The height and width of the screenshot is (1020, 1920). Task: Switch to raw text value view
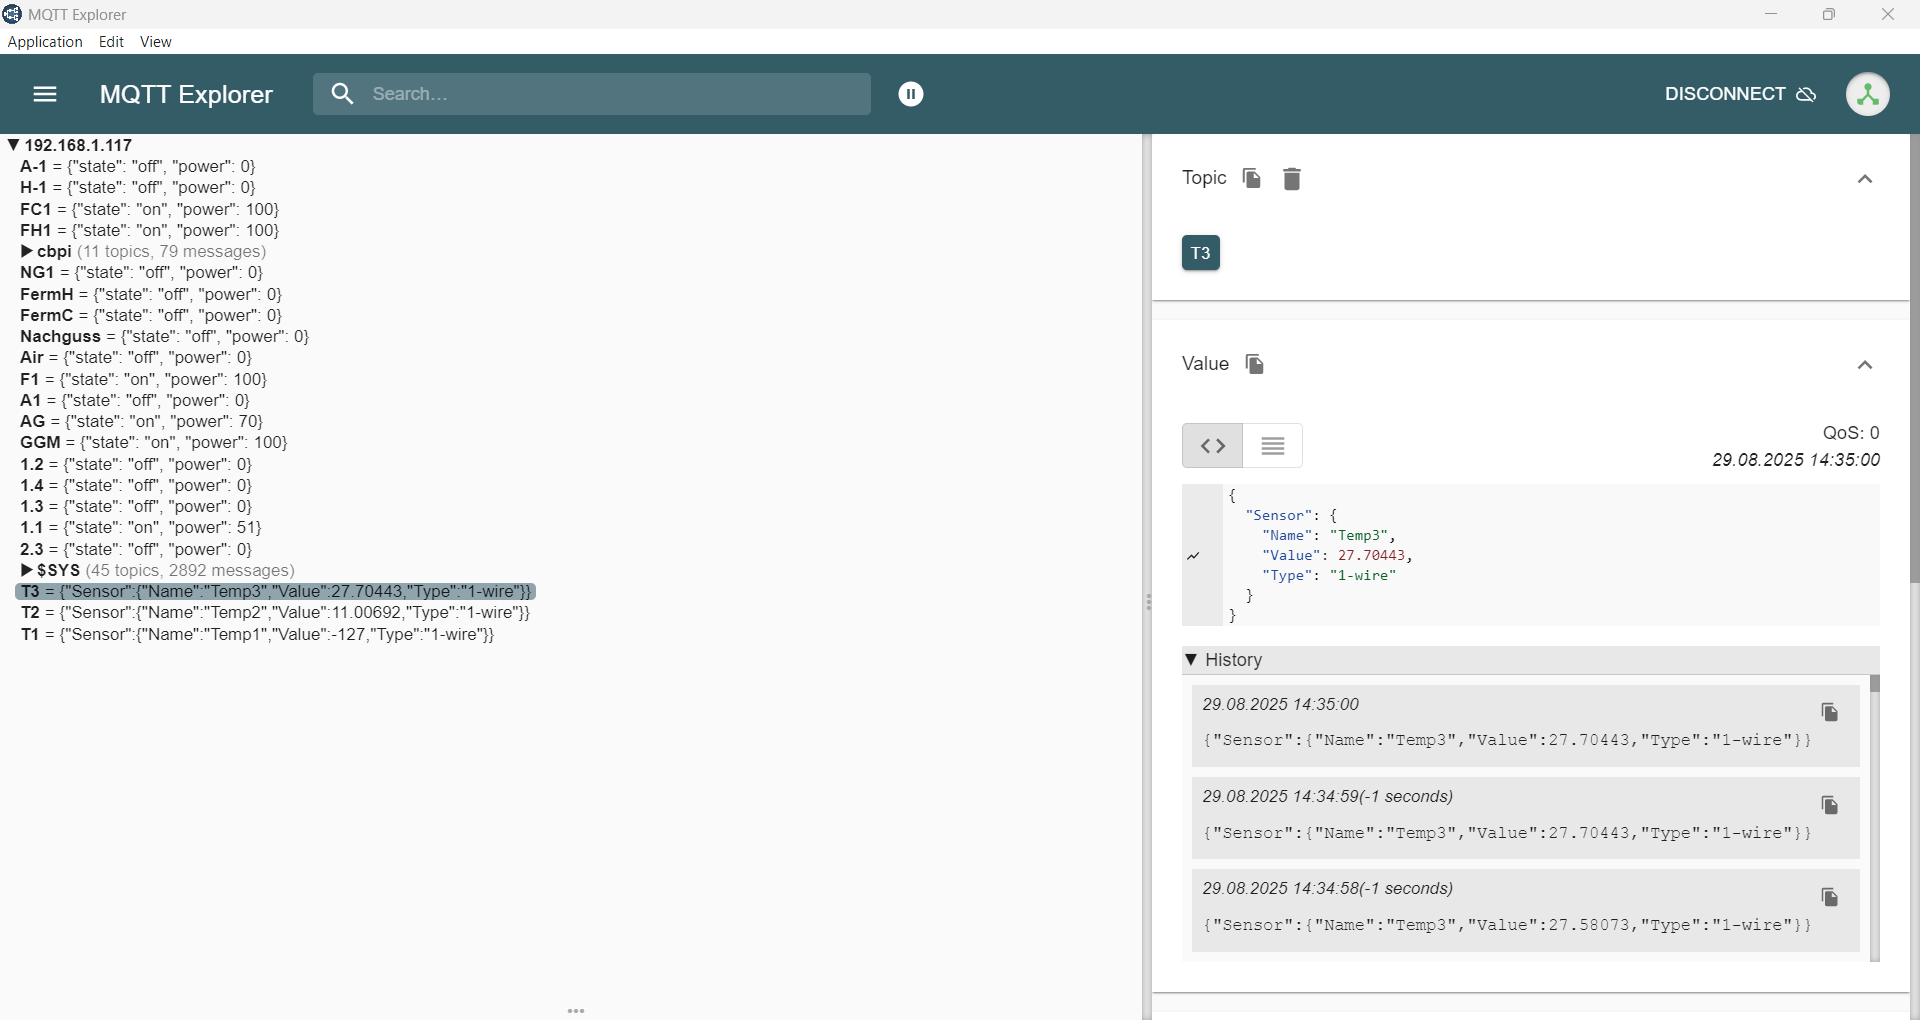pos(1272,446)
